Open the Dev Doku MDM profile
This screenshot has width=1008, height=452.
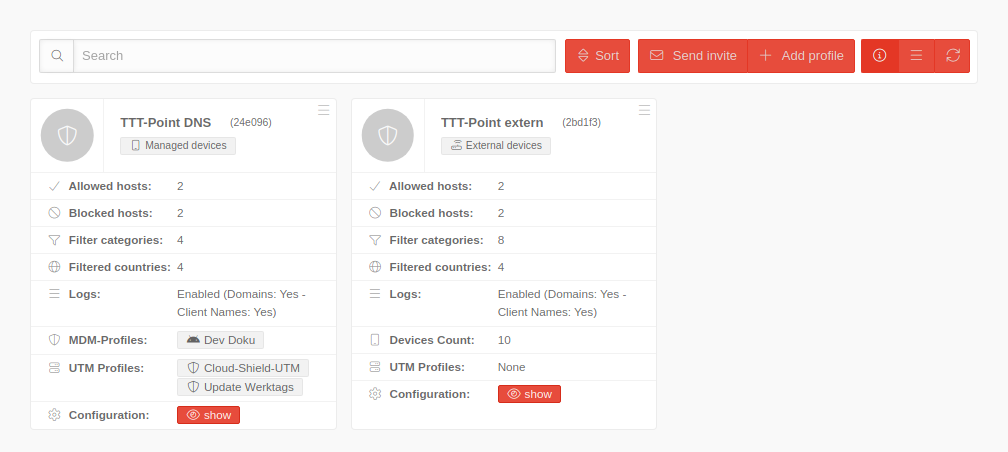pos(220,340)
